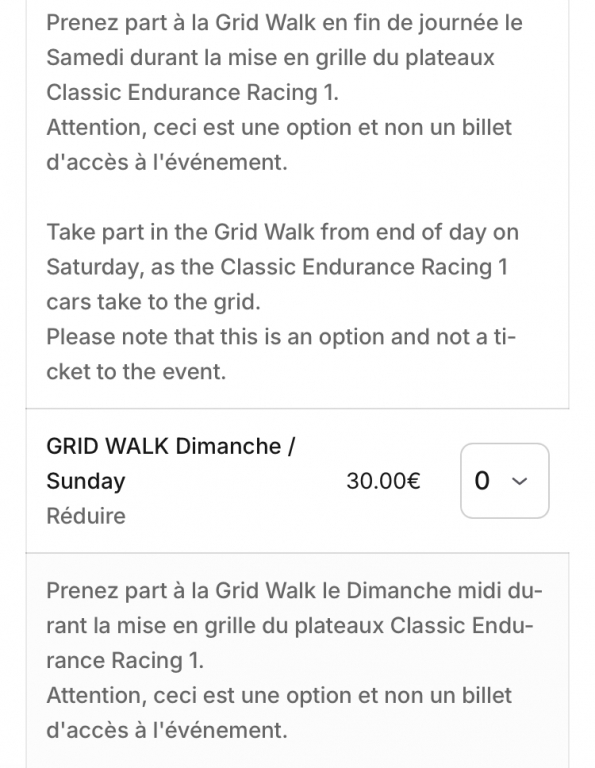The width and height of the screenshot is (595, 768).
Task: Click the line starting 'Saturday, as the Classic Endurance'
Action: 277,267
